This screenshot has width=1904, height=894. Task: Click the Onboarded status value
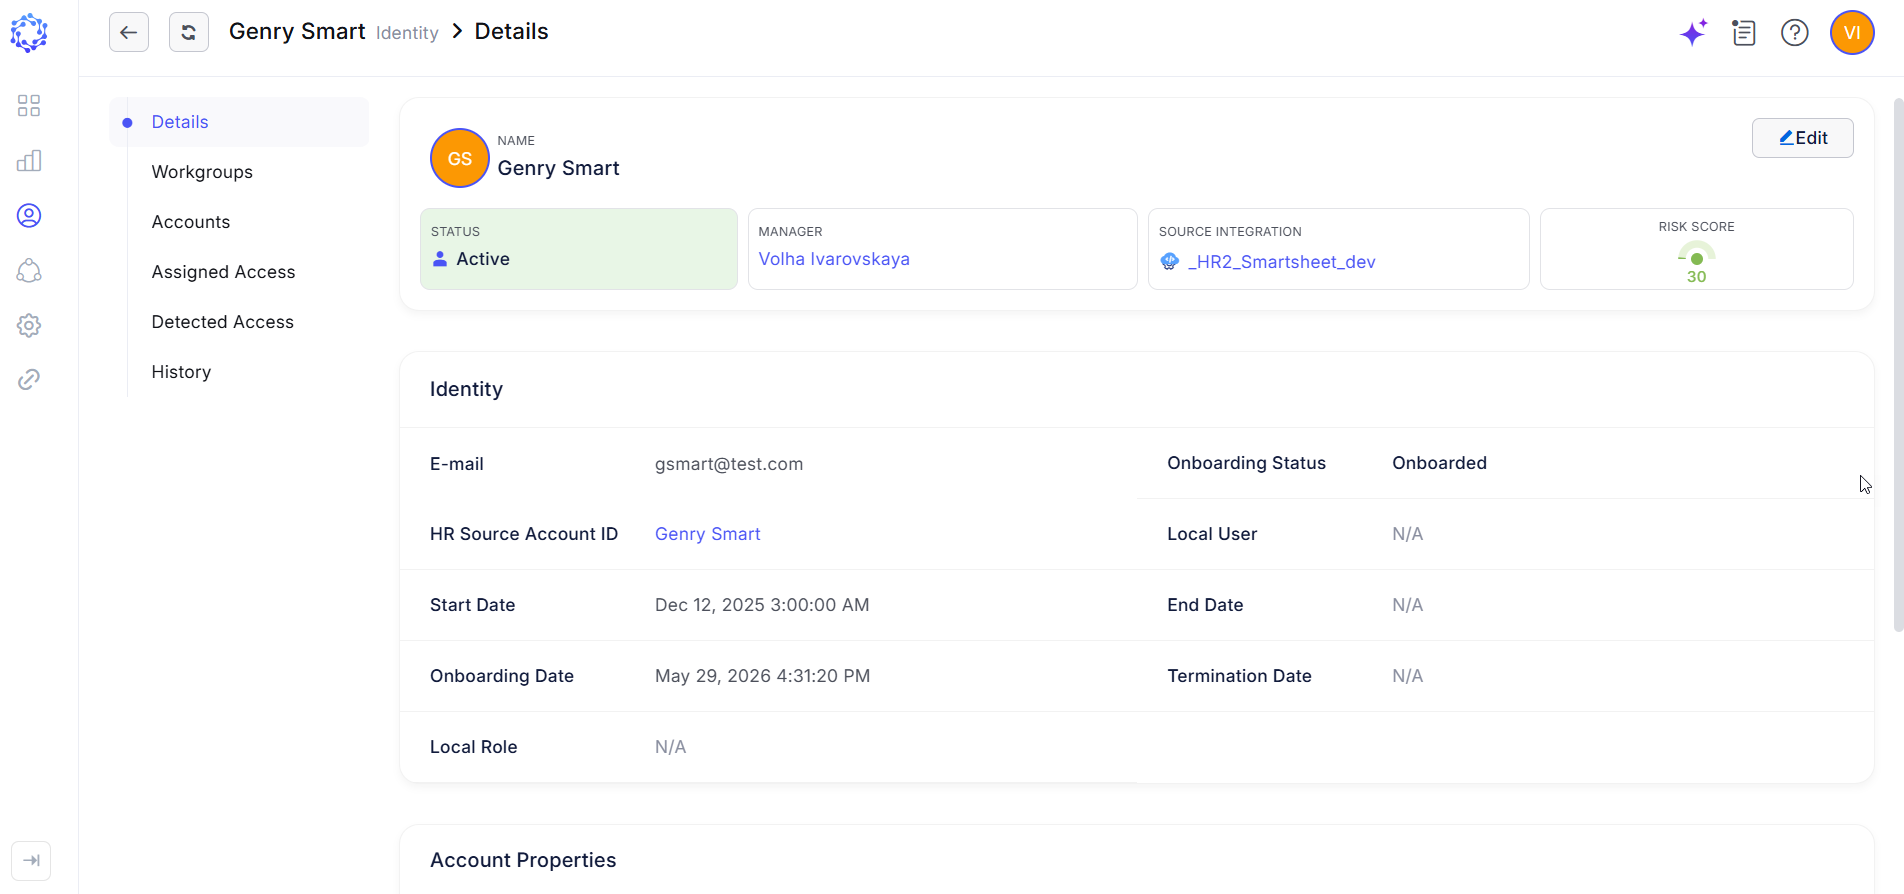tap(1439, 463)
